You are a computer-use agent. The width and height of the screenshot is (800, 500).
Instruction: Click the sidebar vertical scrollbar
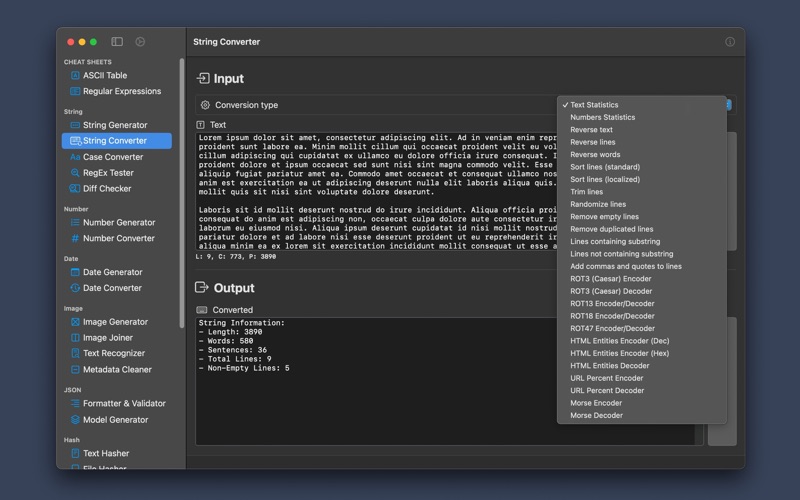(x=181, y=193)
